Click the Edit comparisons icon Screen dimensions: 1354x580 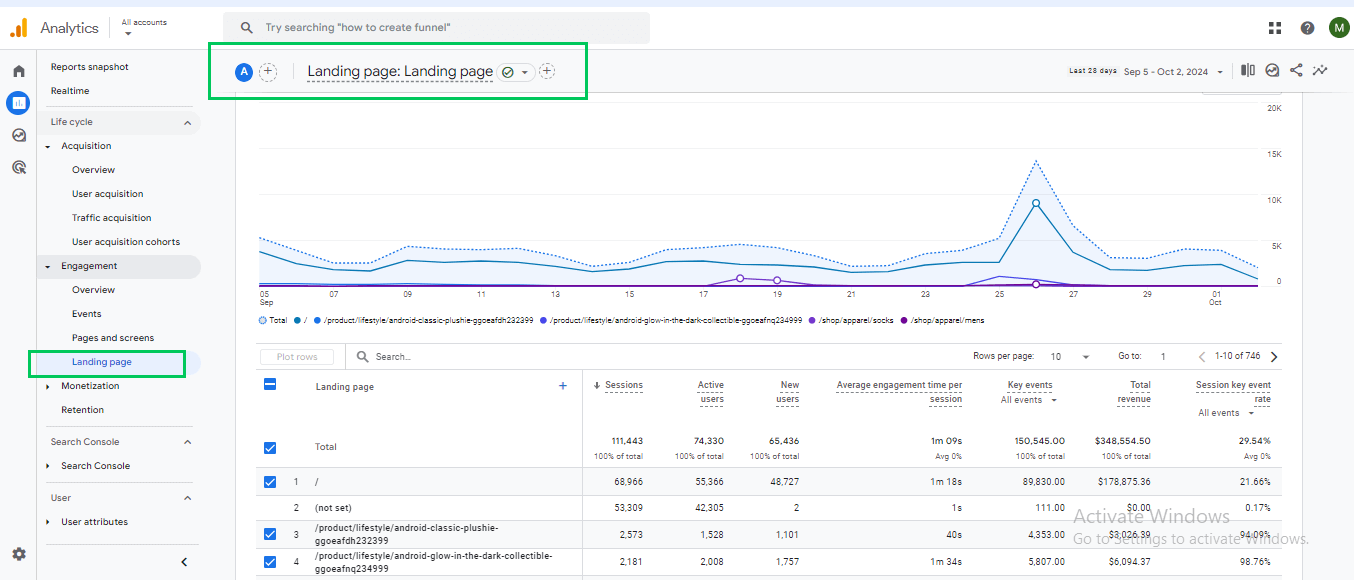pos(1248,71)
